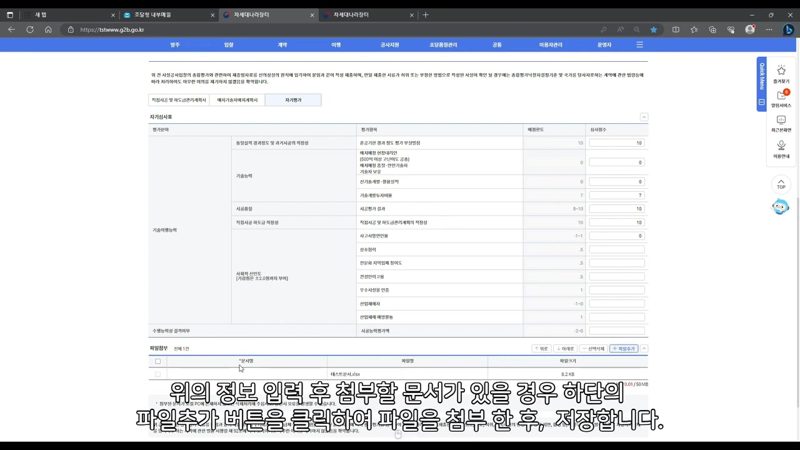The width and height of the screenshot is (800, 450).
Task: Select the 테스트문서 xlsx file name
Action: tap(345, 374)
